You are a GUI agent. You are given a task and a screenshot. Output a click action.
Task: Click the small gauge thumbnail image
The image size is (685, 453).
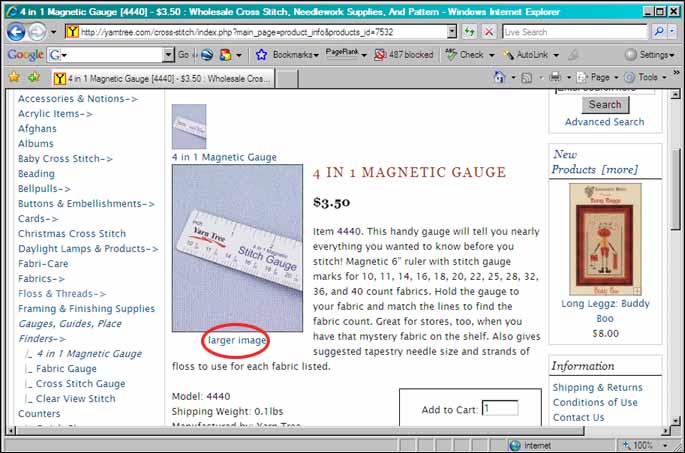(x=189, y=126)
